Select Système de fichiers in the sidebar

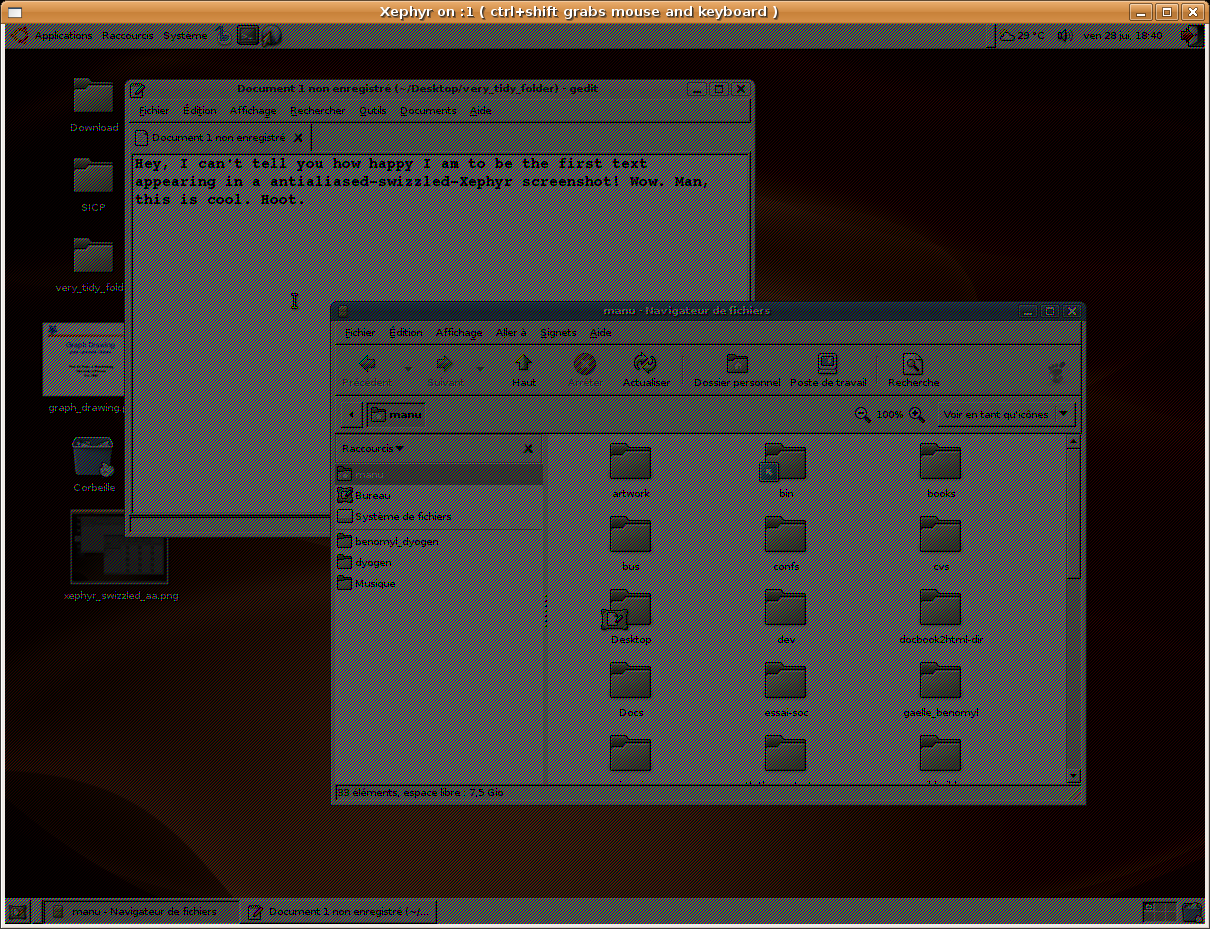[x=400, y=517]
